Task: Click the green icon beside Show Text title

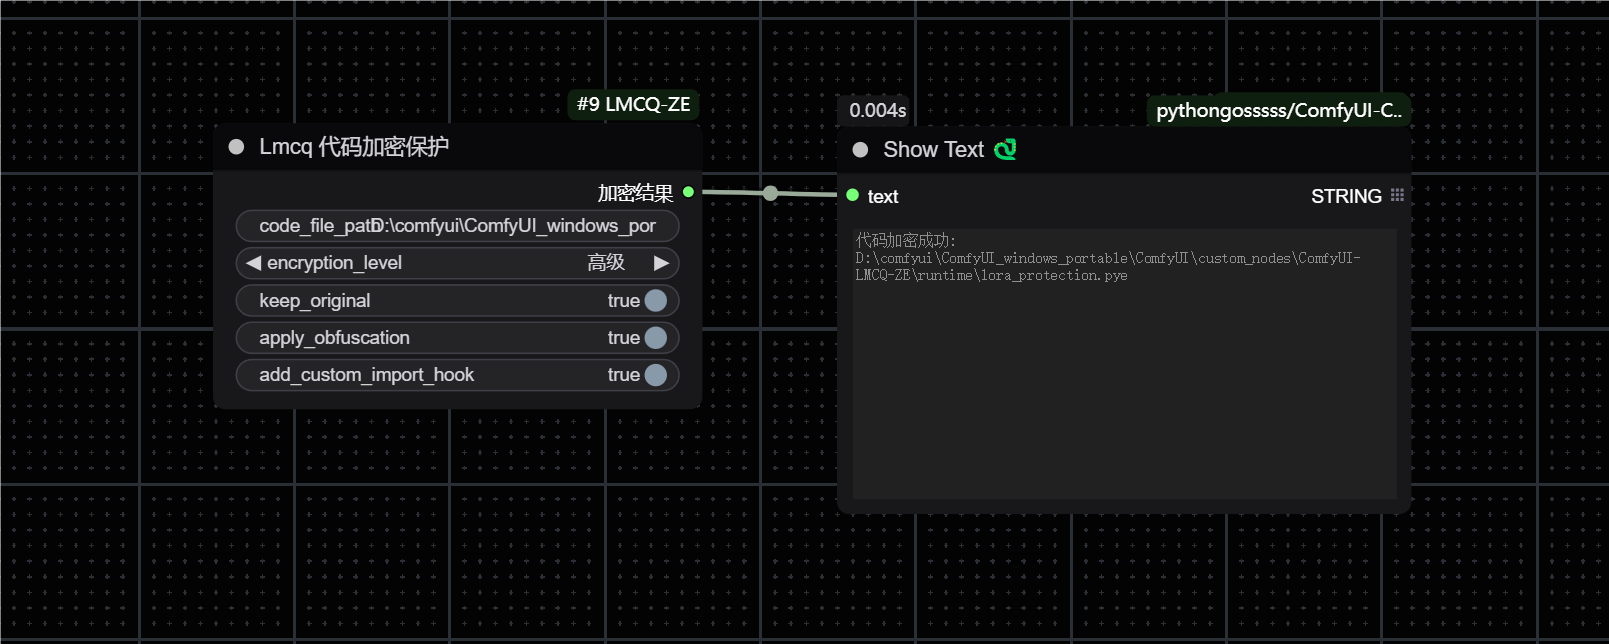Action: coord(1005,149)
